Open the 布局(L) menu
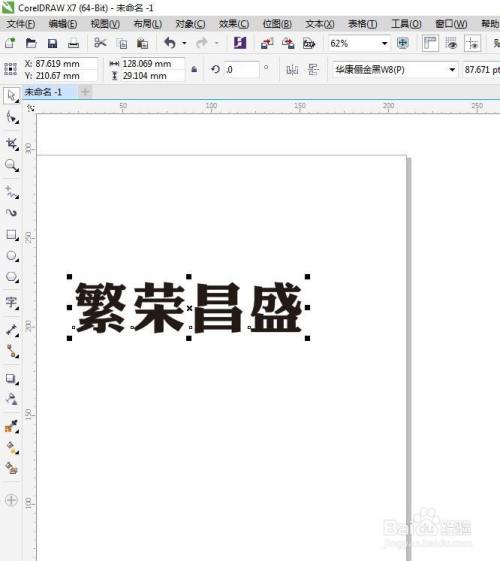The image size is (500, 561). click(x=148, y=24)
